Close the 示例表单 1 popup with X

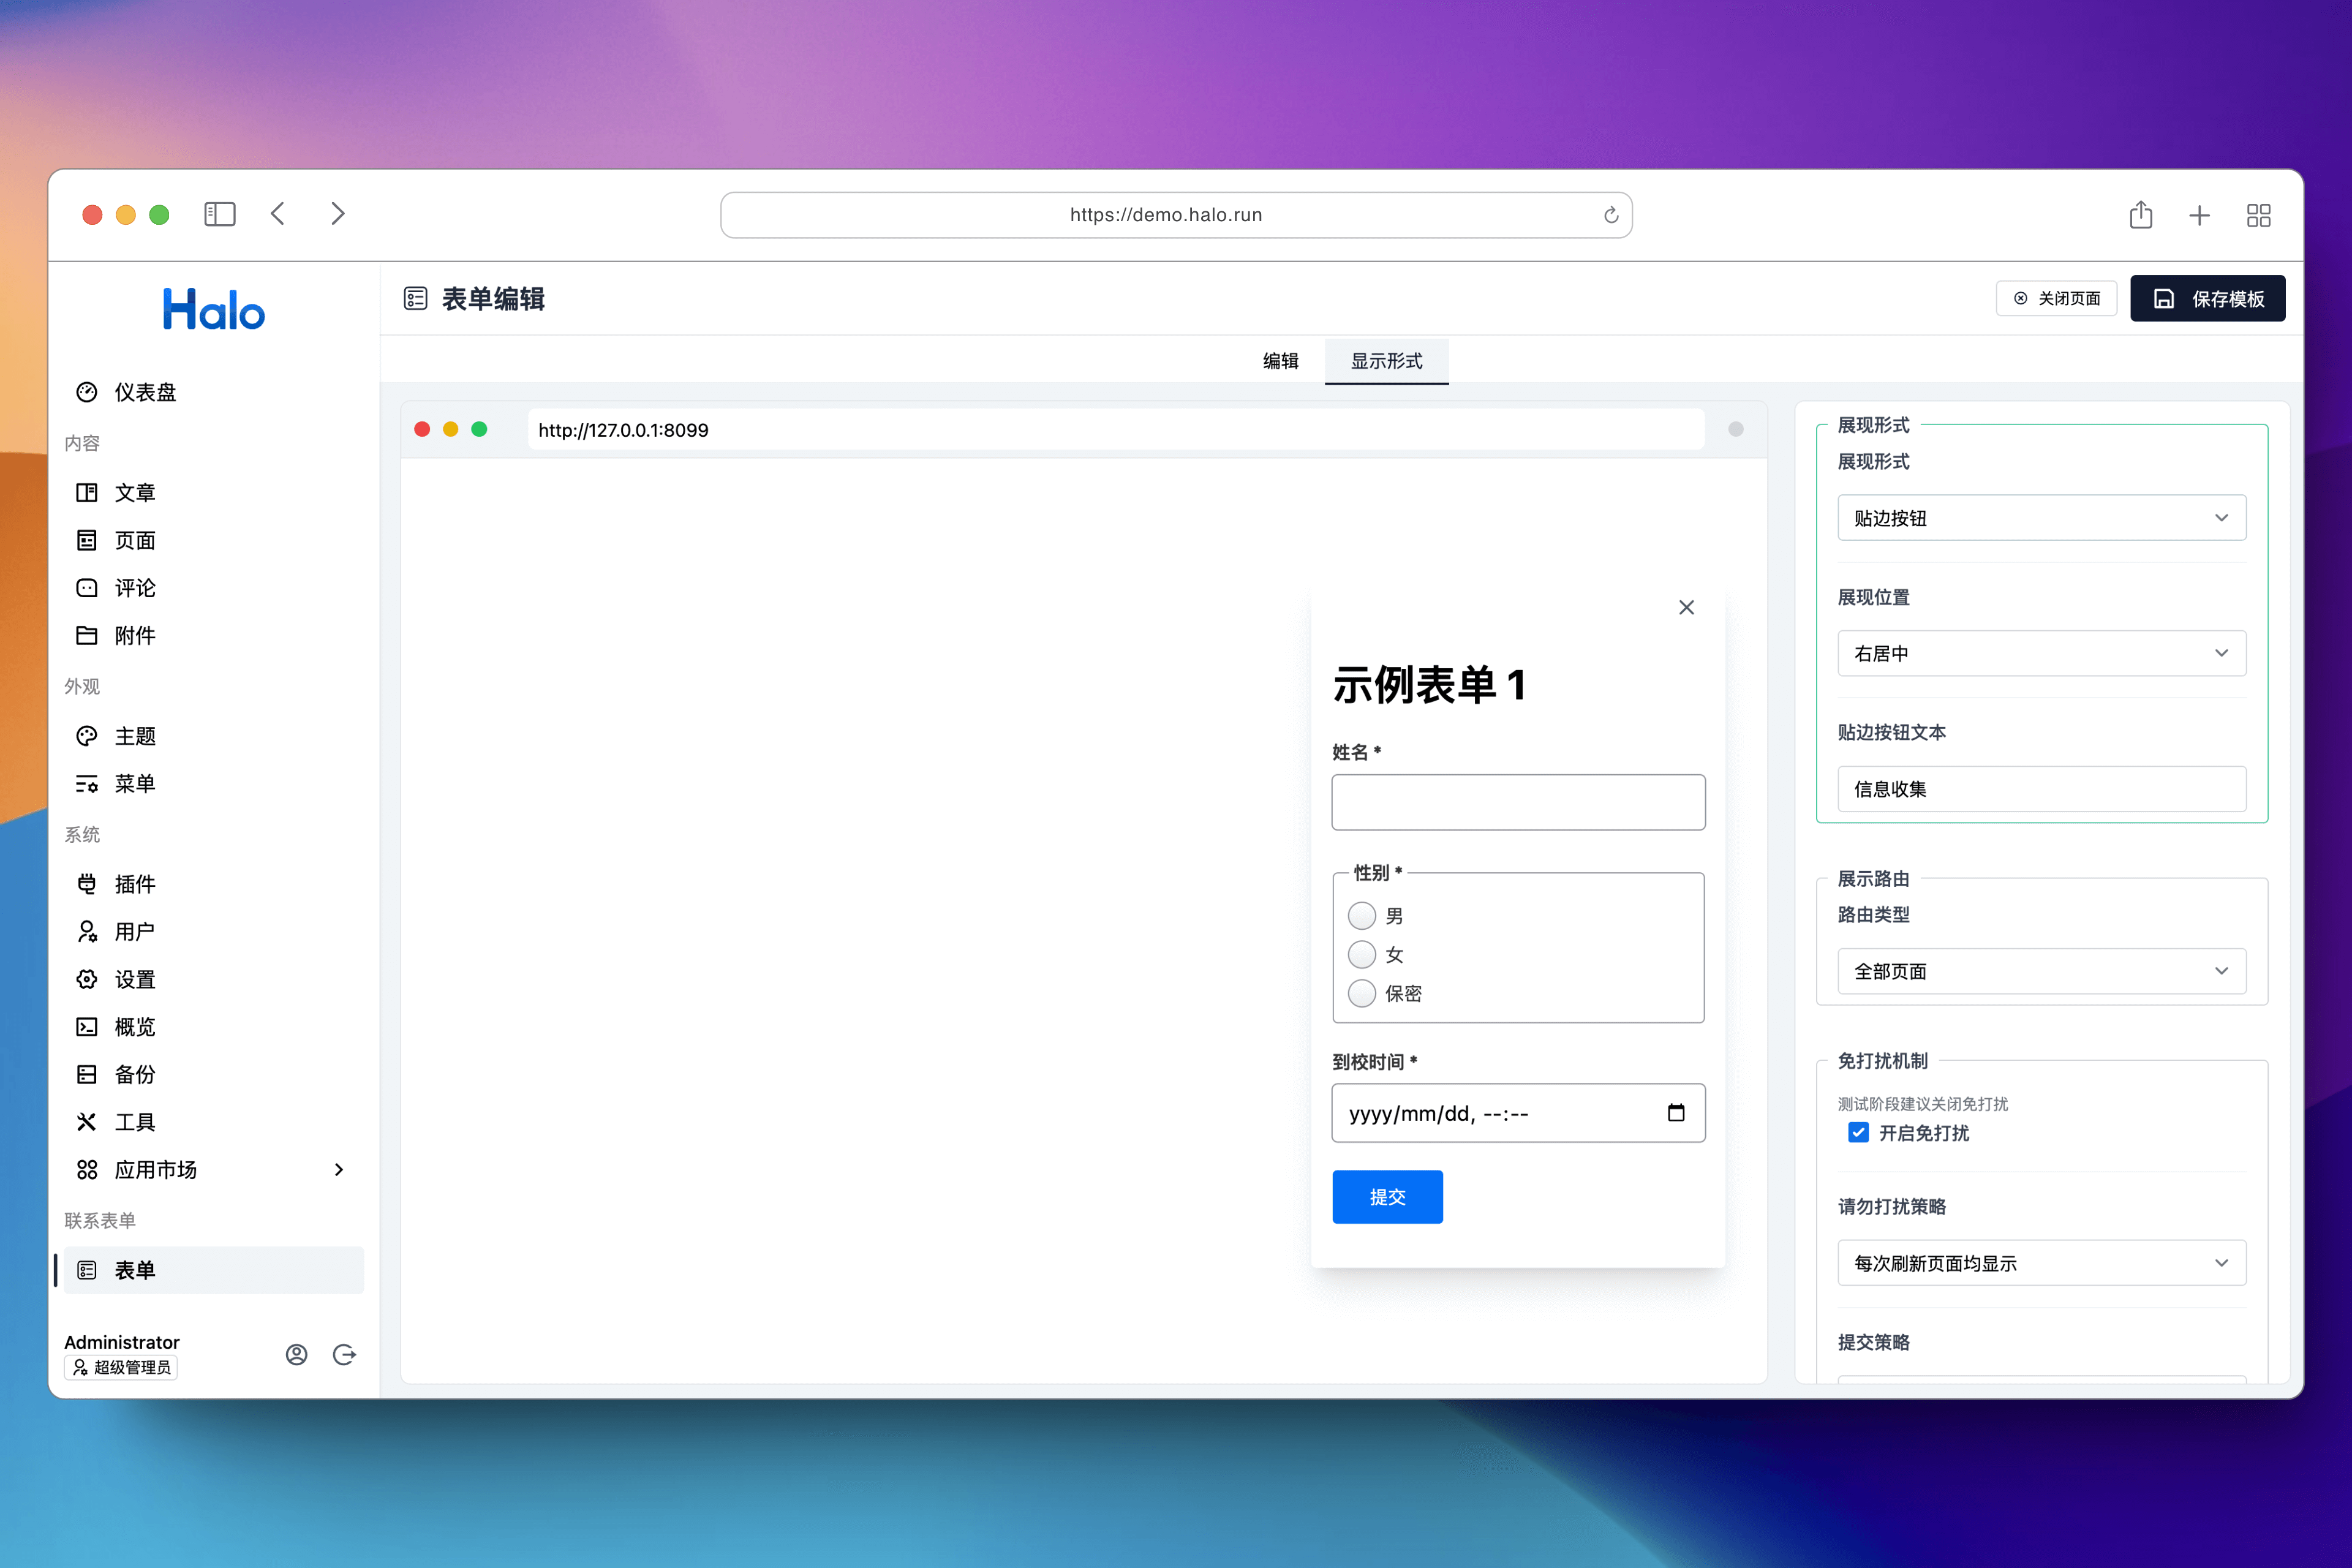coord(1686,607)
